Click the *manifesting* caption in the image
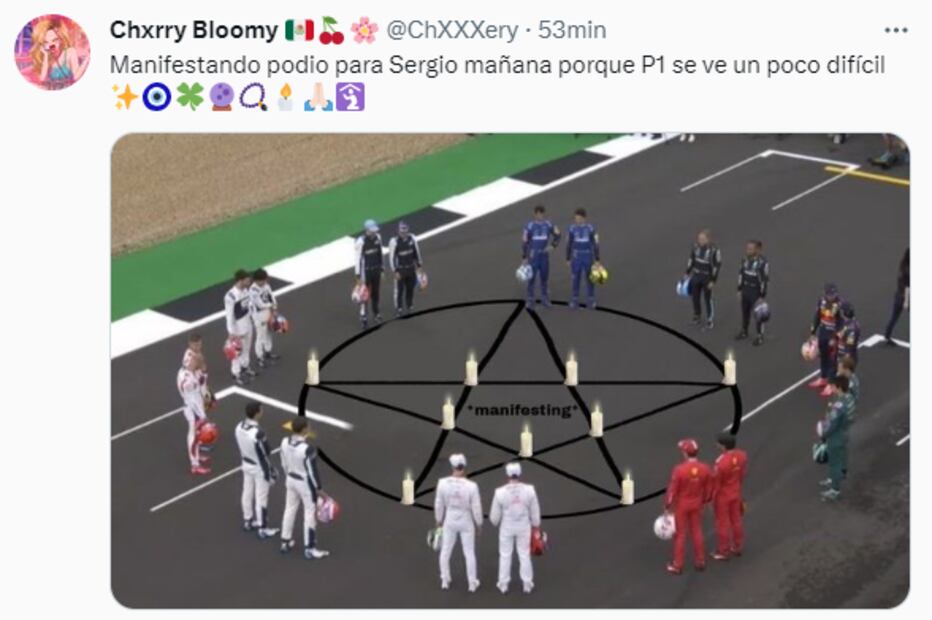 523,410
